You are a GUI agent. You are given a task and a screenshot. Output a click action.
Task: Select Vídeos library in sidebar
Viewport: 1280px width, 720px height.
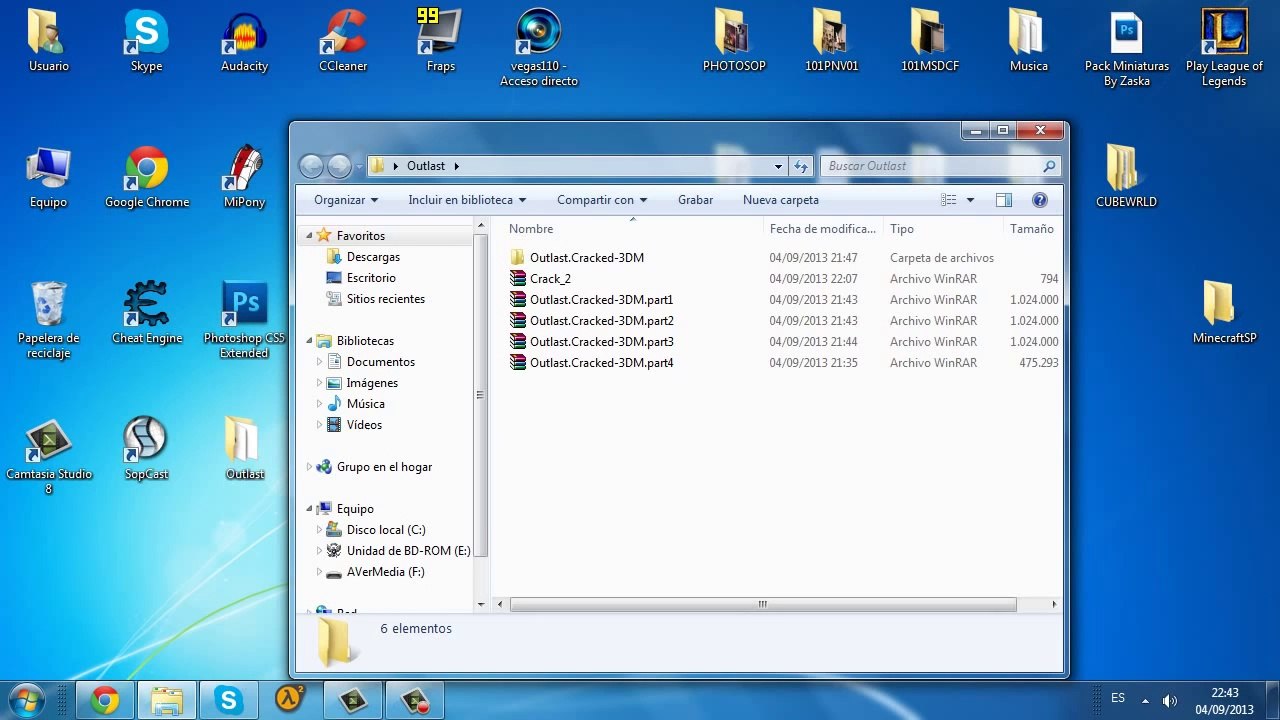tap(364, 425)
